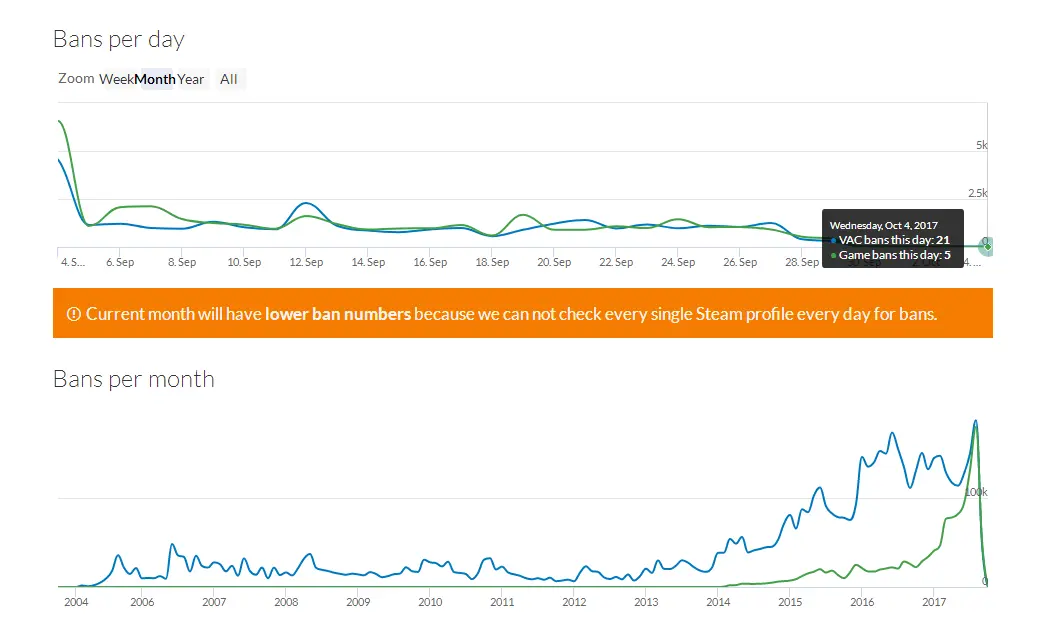The height and width of the screenshot is (622, 1049).
Task: Click the 24. Sep axis label
Action: point(678,262)
